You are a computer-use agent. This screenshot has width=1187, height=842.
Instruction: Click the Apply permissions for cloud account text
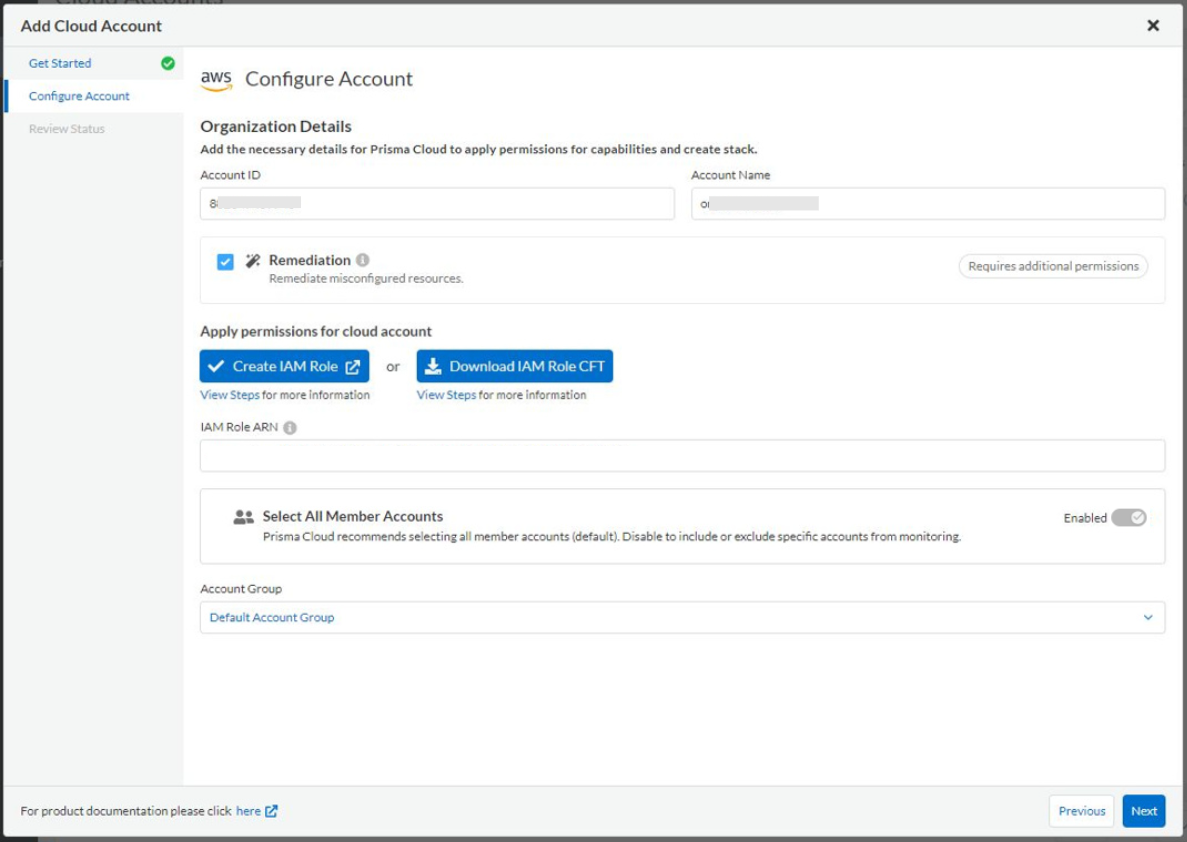[316, 332]
